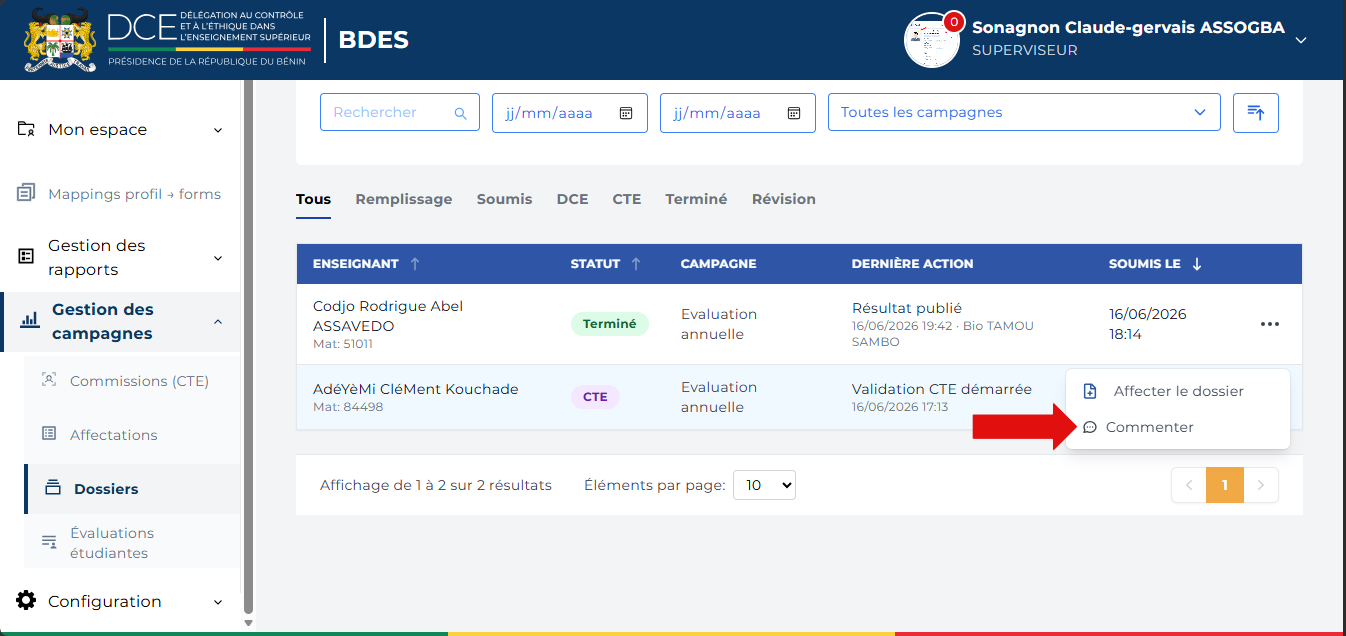Click the Mon espace folder icon
This screenshot has width=1346, height=636.
pos(27,129)
